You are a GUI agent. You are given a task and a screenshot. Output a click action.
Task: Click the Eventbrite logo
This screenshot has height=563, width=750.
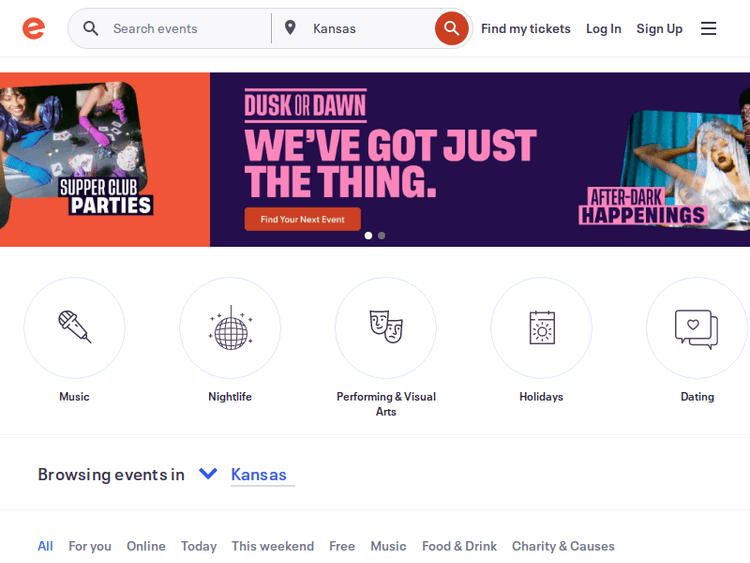(x=33, y=29)
